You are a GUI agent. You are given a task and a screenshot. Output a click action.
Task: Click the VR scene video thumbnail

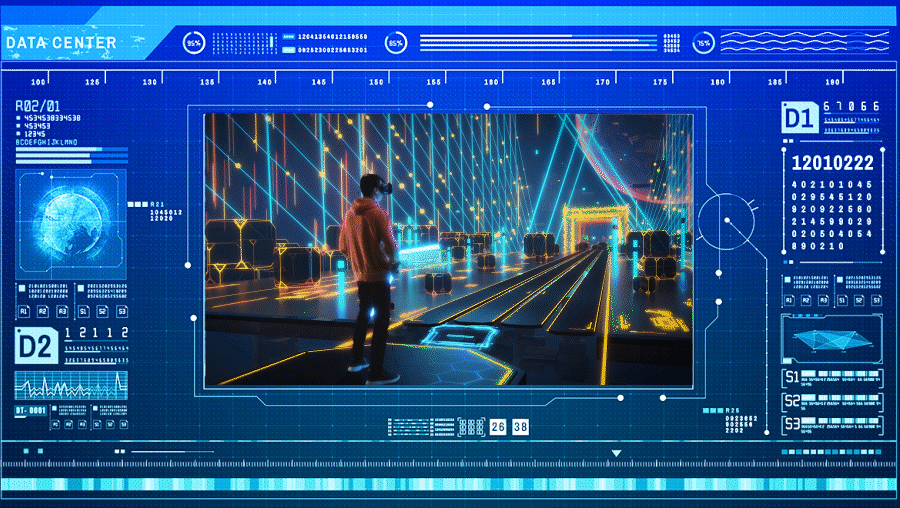tap(448, 248)
